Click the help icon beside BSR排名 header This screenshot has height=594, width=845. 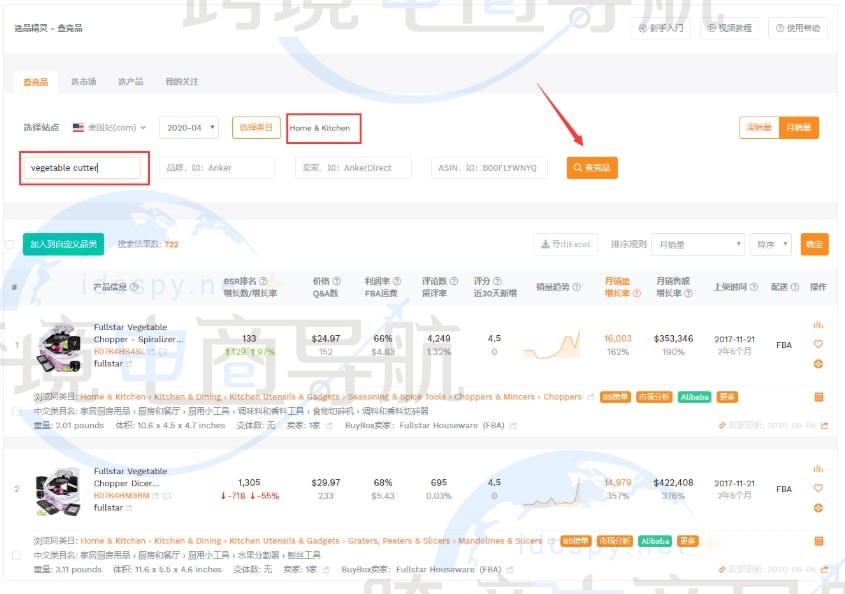pyautogui.click(x=263, y=281)
